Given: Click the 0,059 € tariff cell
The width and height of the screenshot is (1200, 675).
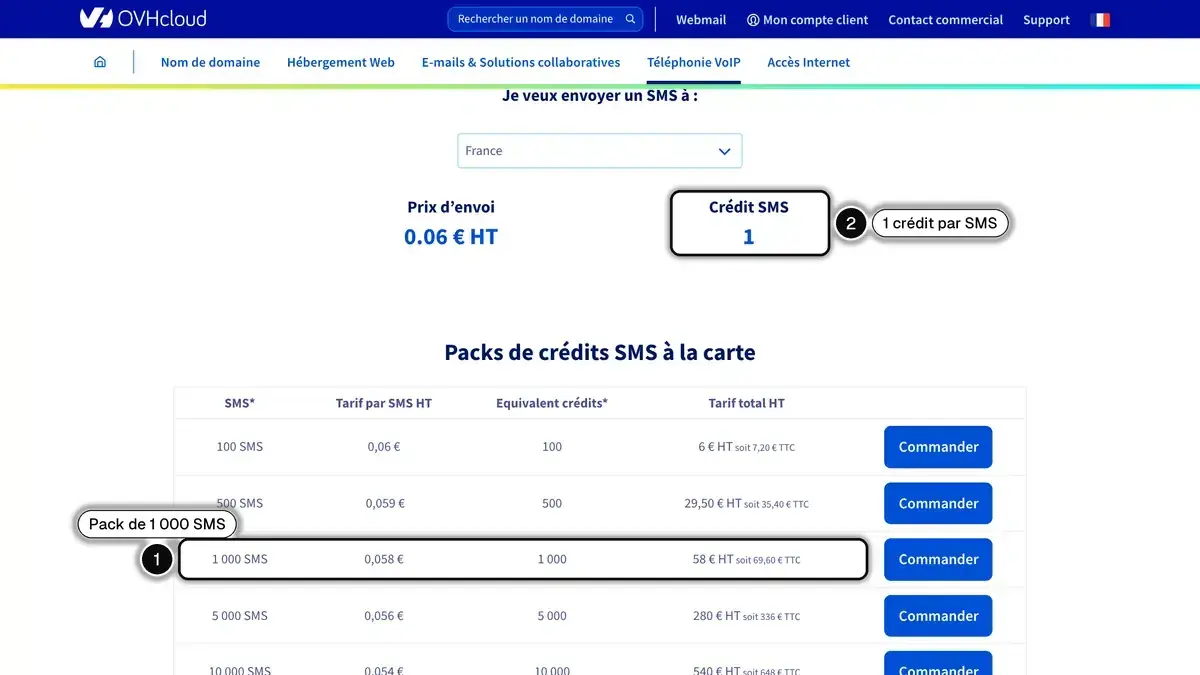Looking at the screenshot, I should point(384,503).
